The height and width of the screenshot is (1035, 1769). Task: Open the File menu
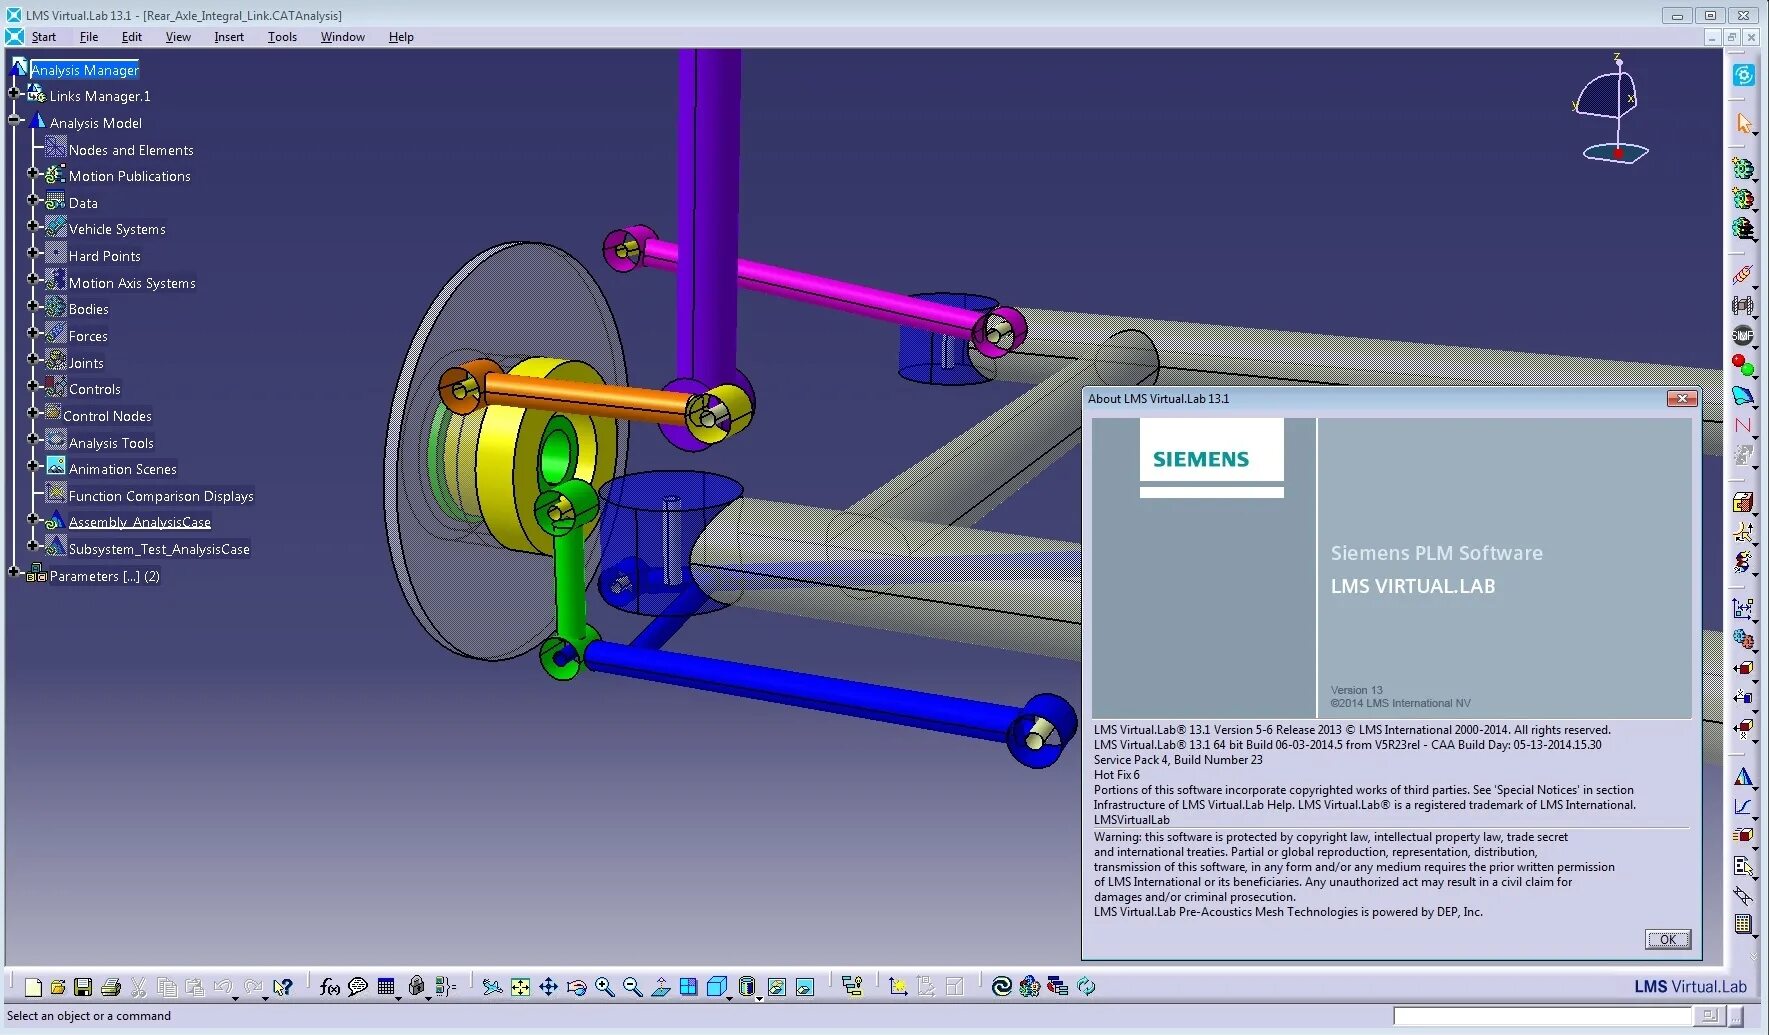[x=89, y=37]
